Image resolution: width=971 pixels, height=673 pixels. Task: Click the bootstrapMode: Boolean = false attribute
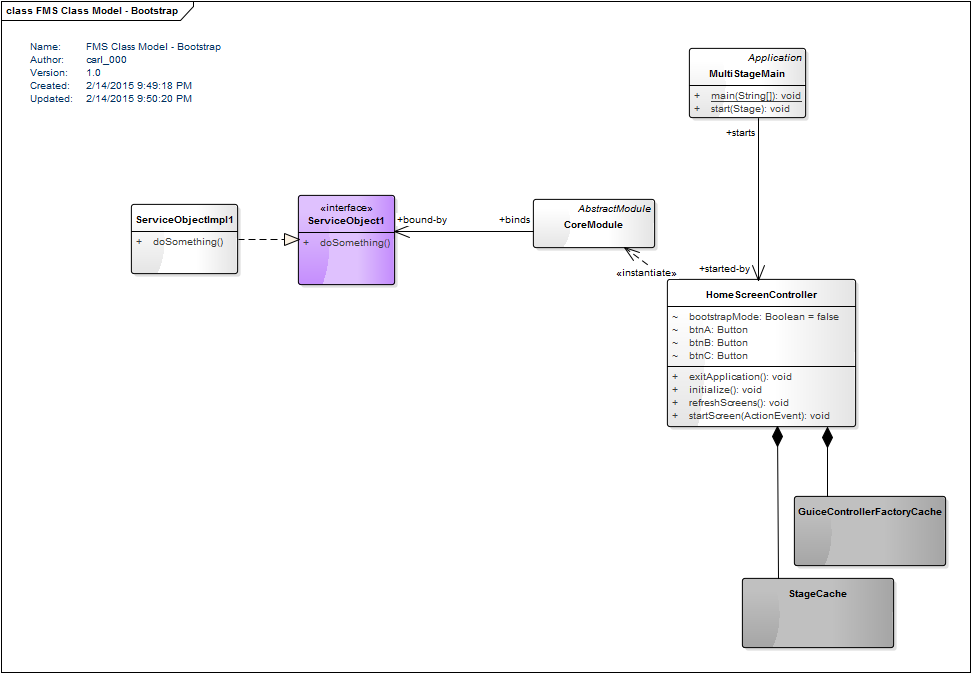click(764, 317)
